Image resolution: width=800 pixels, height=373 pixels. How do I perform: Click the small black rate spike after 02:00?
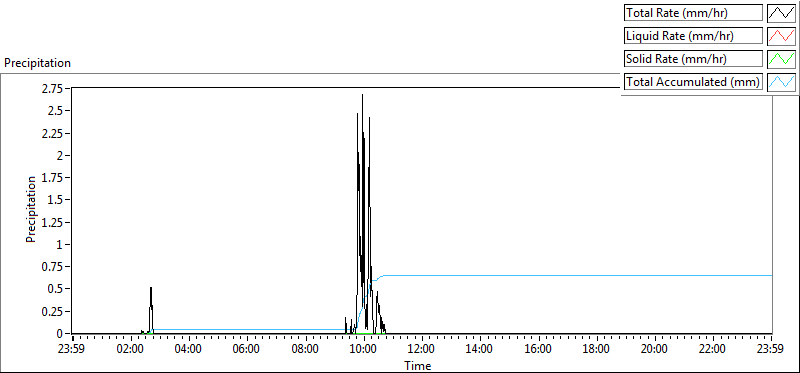pyautogui.click(x=151, y=309)
